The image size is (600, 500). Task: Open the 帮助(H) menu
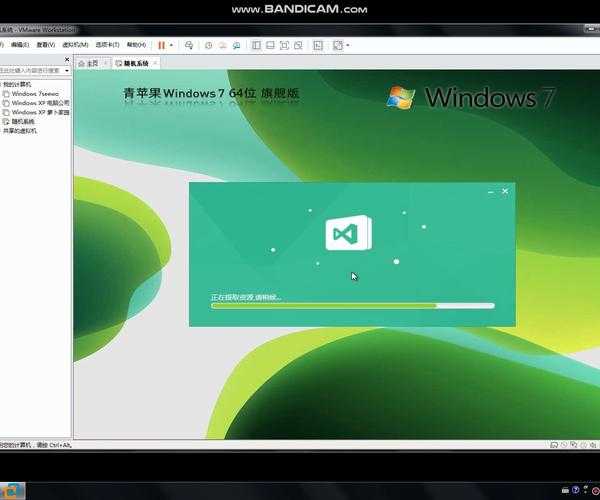click(136, 45)
